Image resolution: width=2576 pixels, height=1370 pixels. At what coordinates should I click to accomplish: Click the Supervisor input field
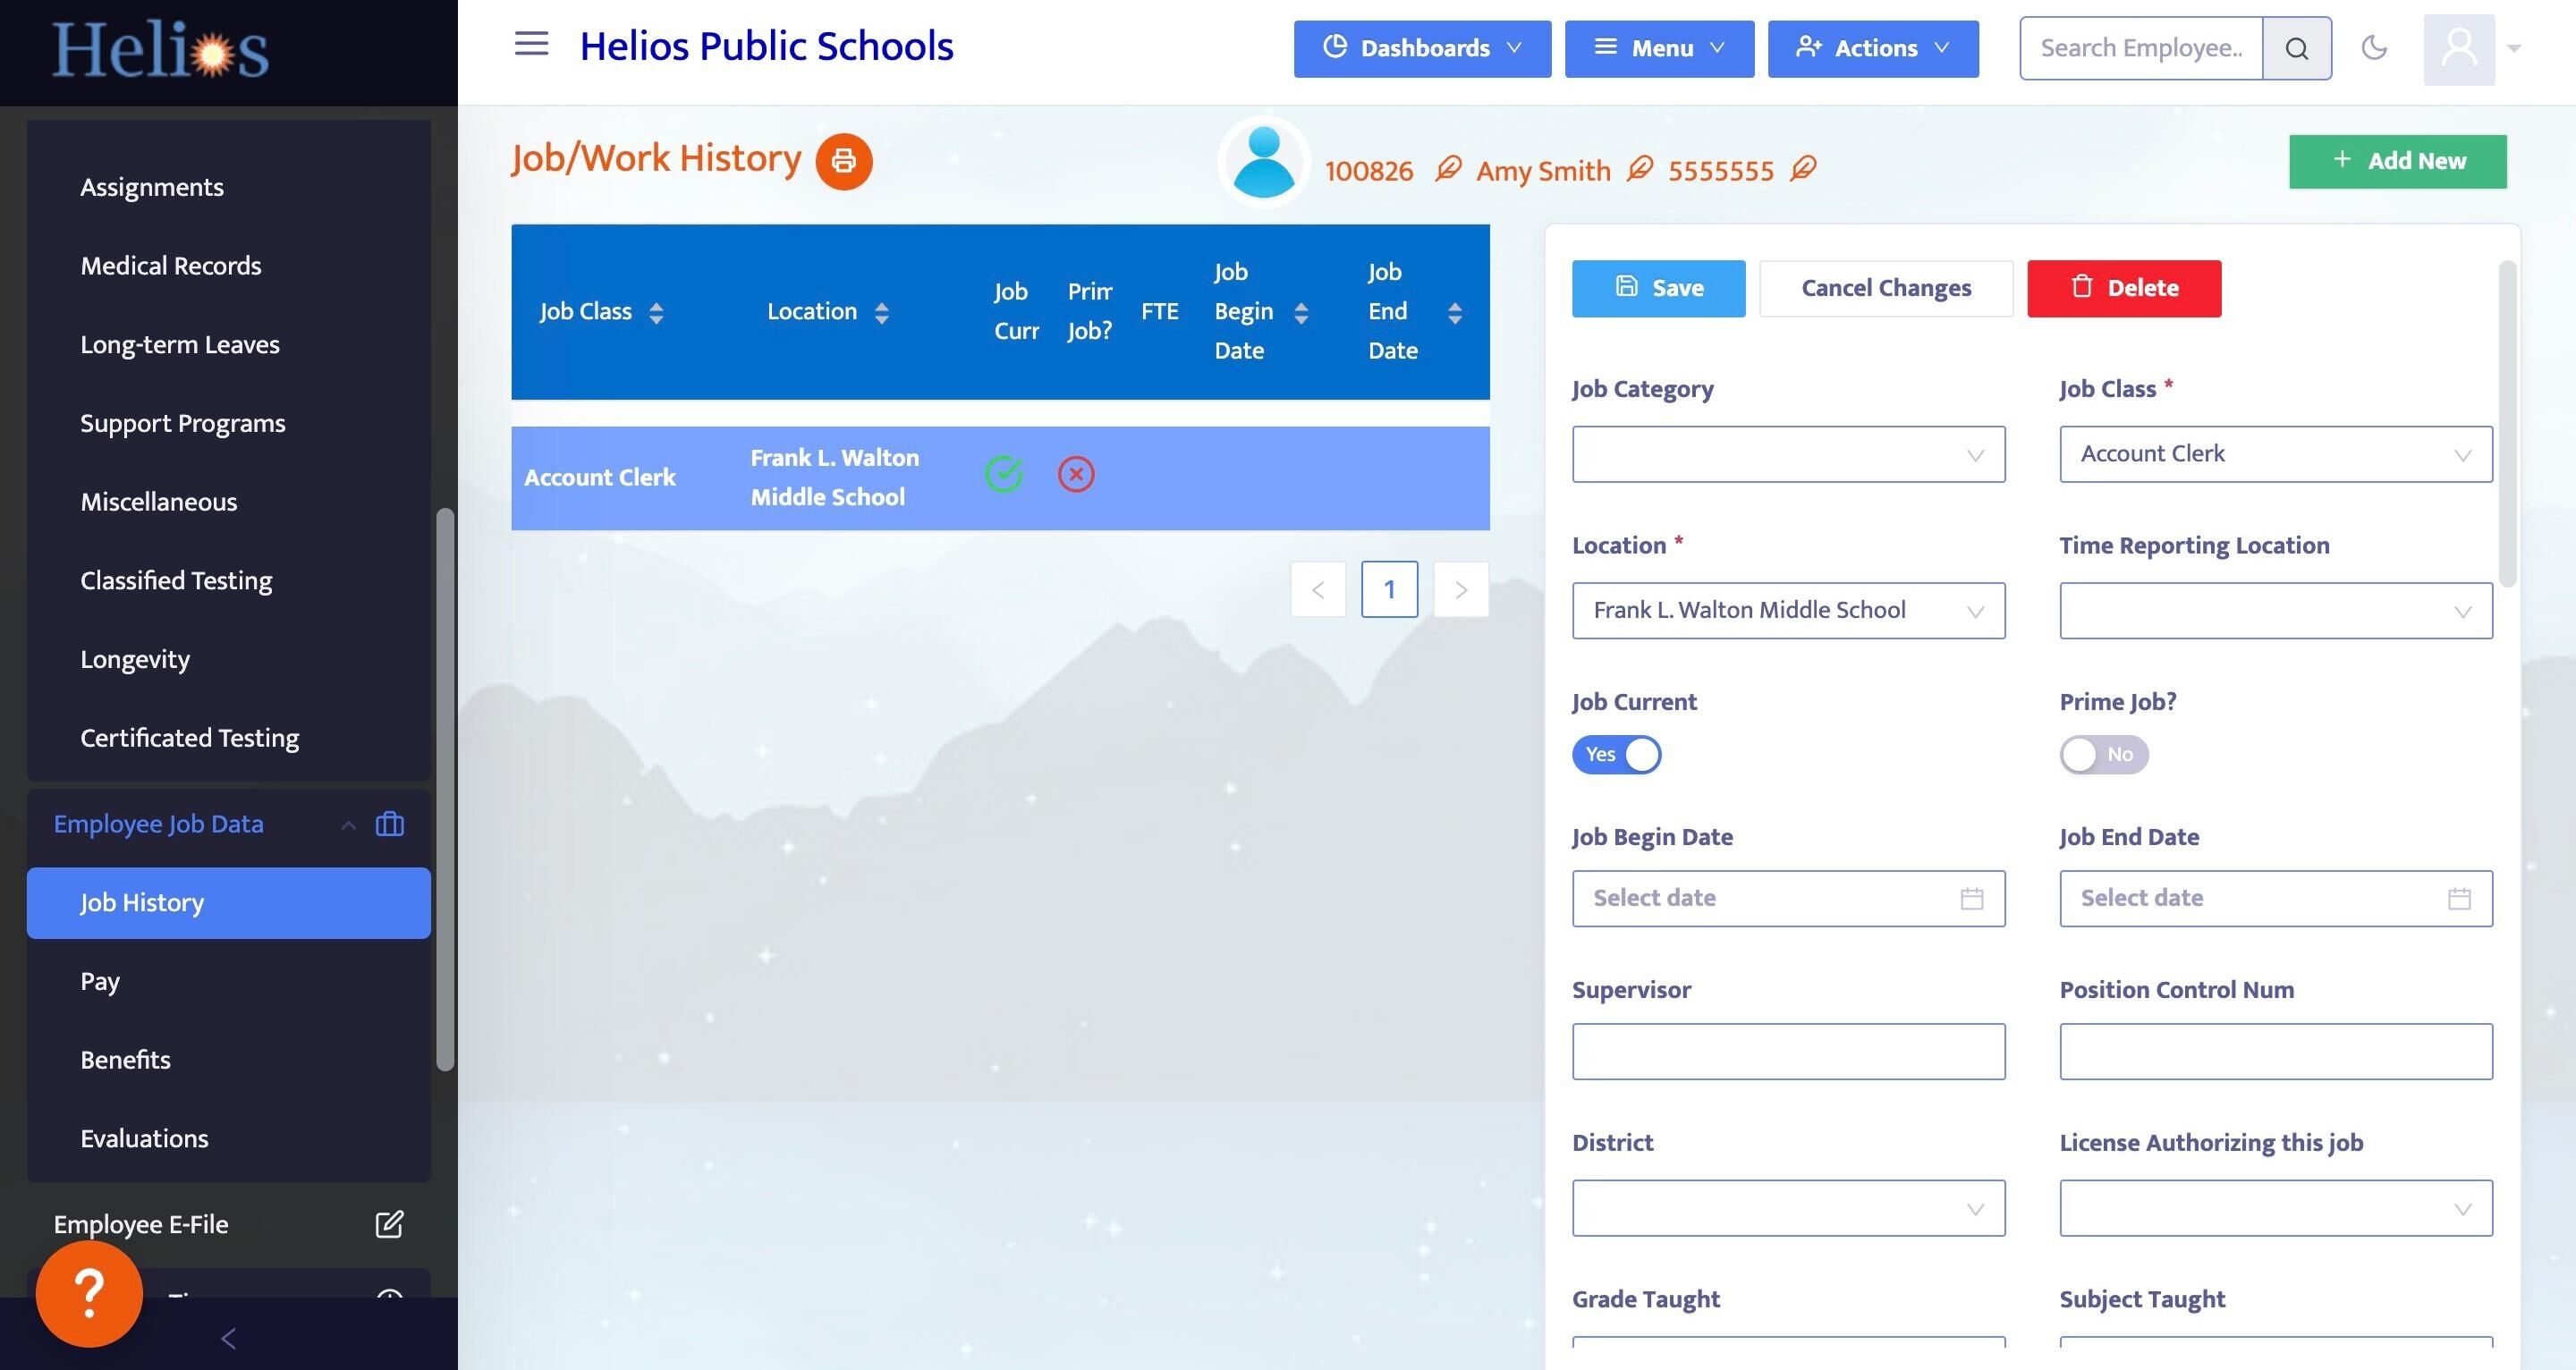(1787, 1051)
